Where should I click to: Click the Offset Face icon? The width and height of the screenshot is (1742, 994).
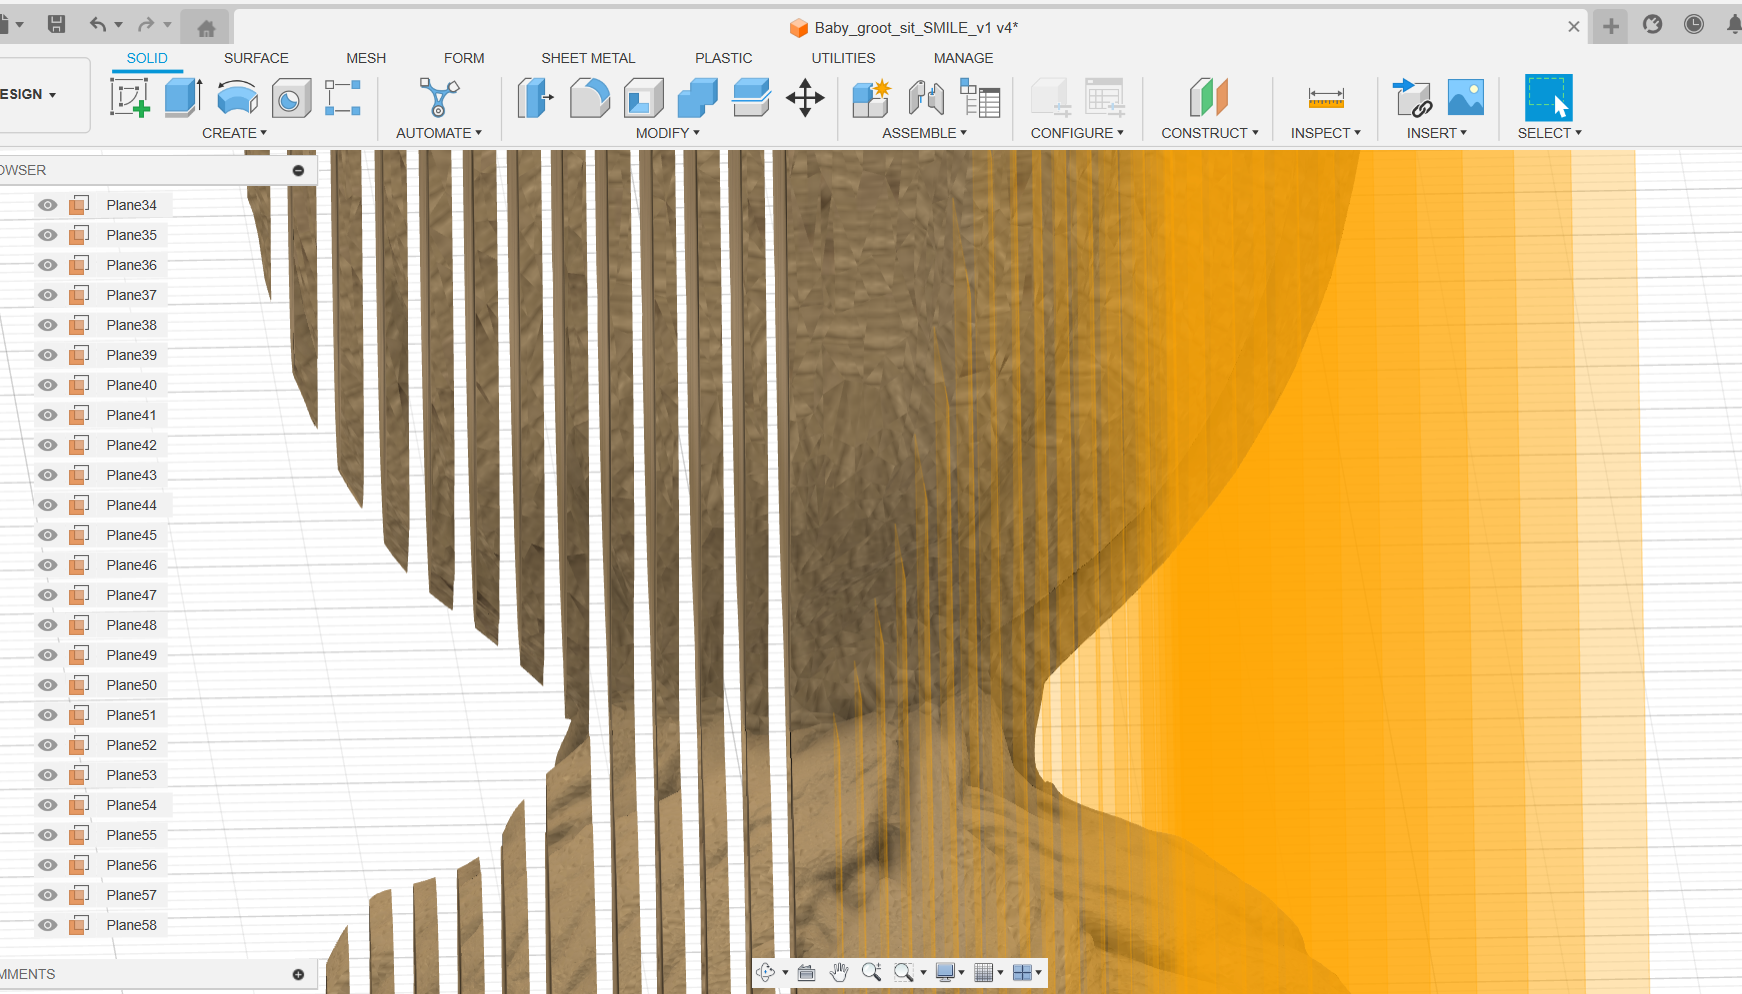[x=751, y=98]
